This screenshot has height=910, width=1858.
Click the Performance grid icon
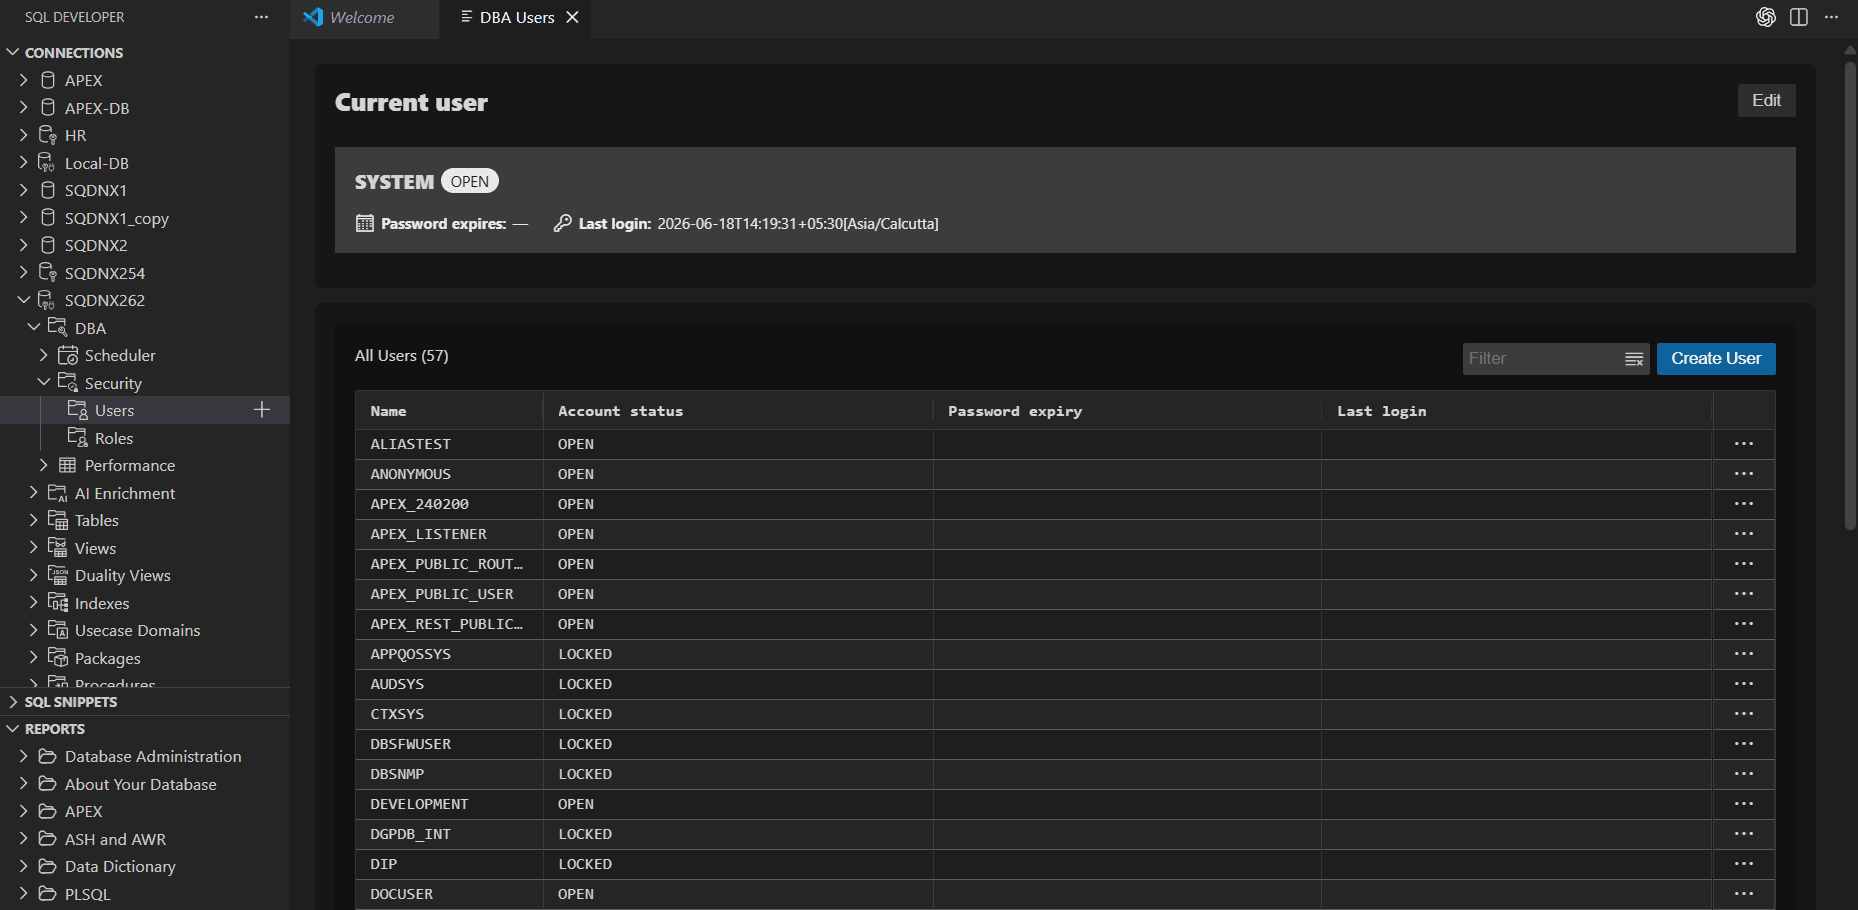pos(68,465)
